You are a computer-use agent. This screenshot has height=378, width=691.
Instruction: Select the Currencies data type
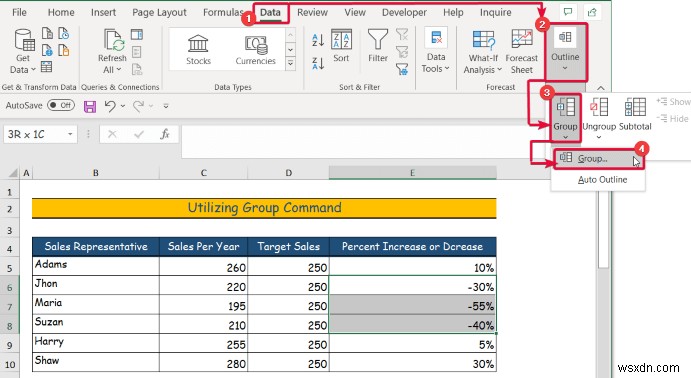coord(256,50)
